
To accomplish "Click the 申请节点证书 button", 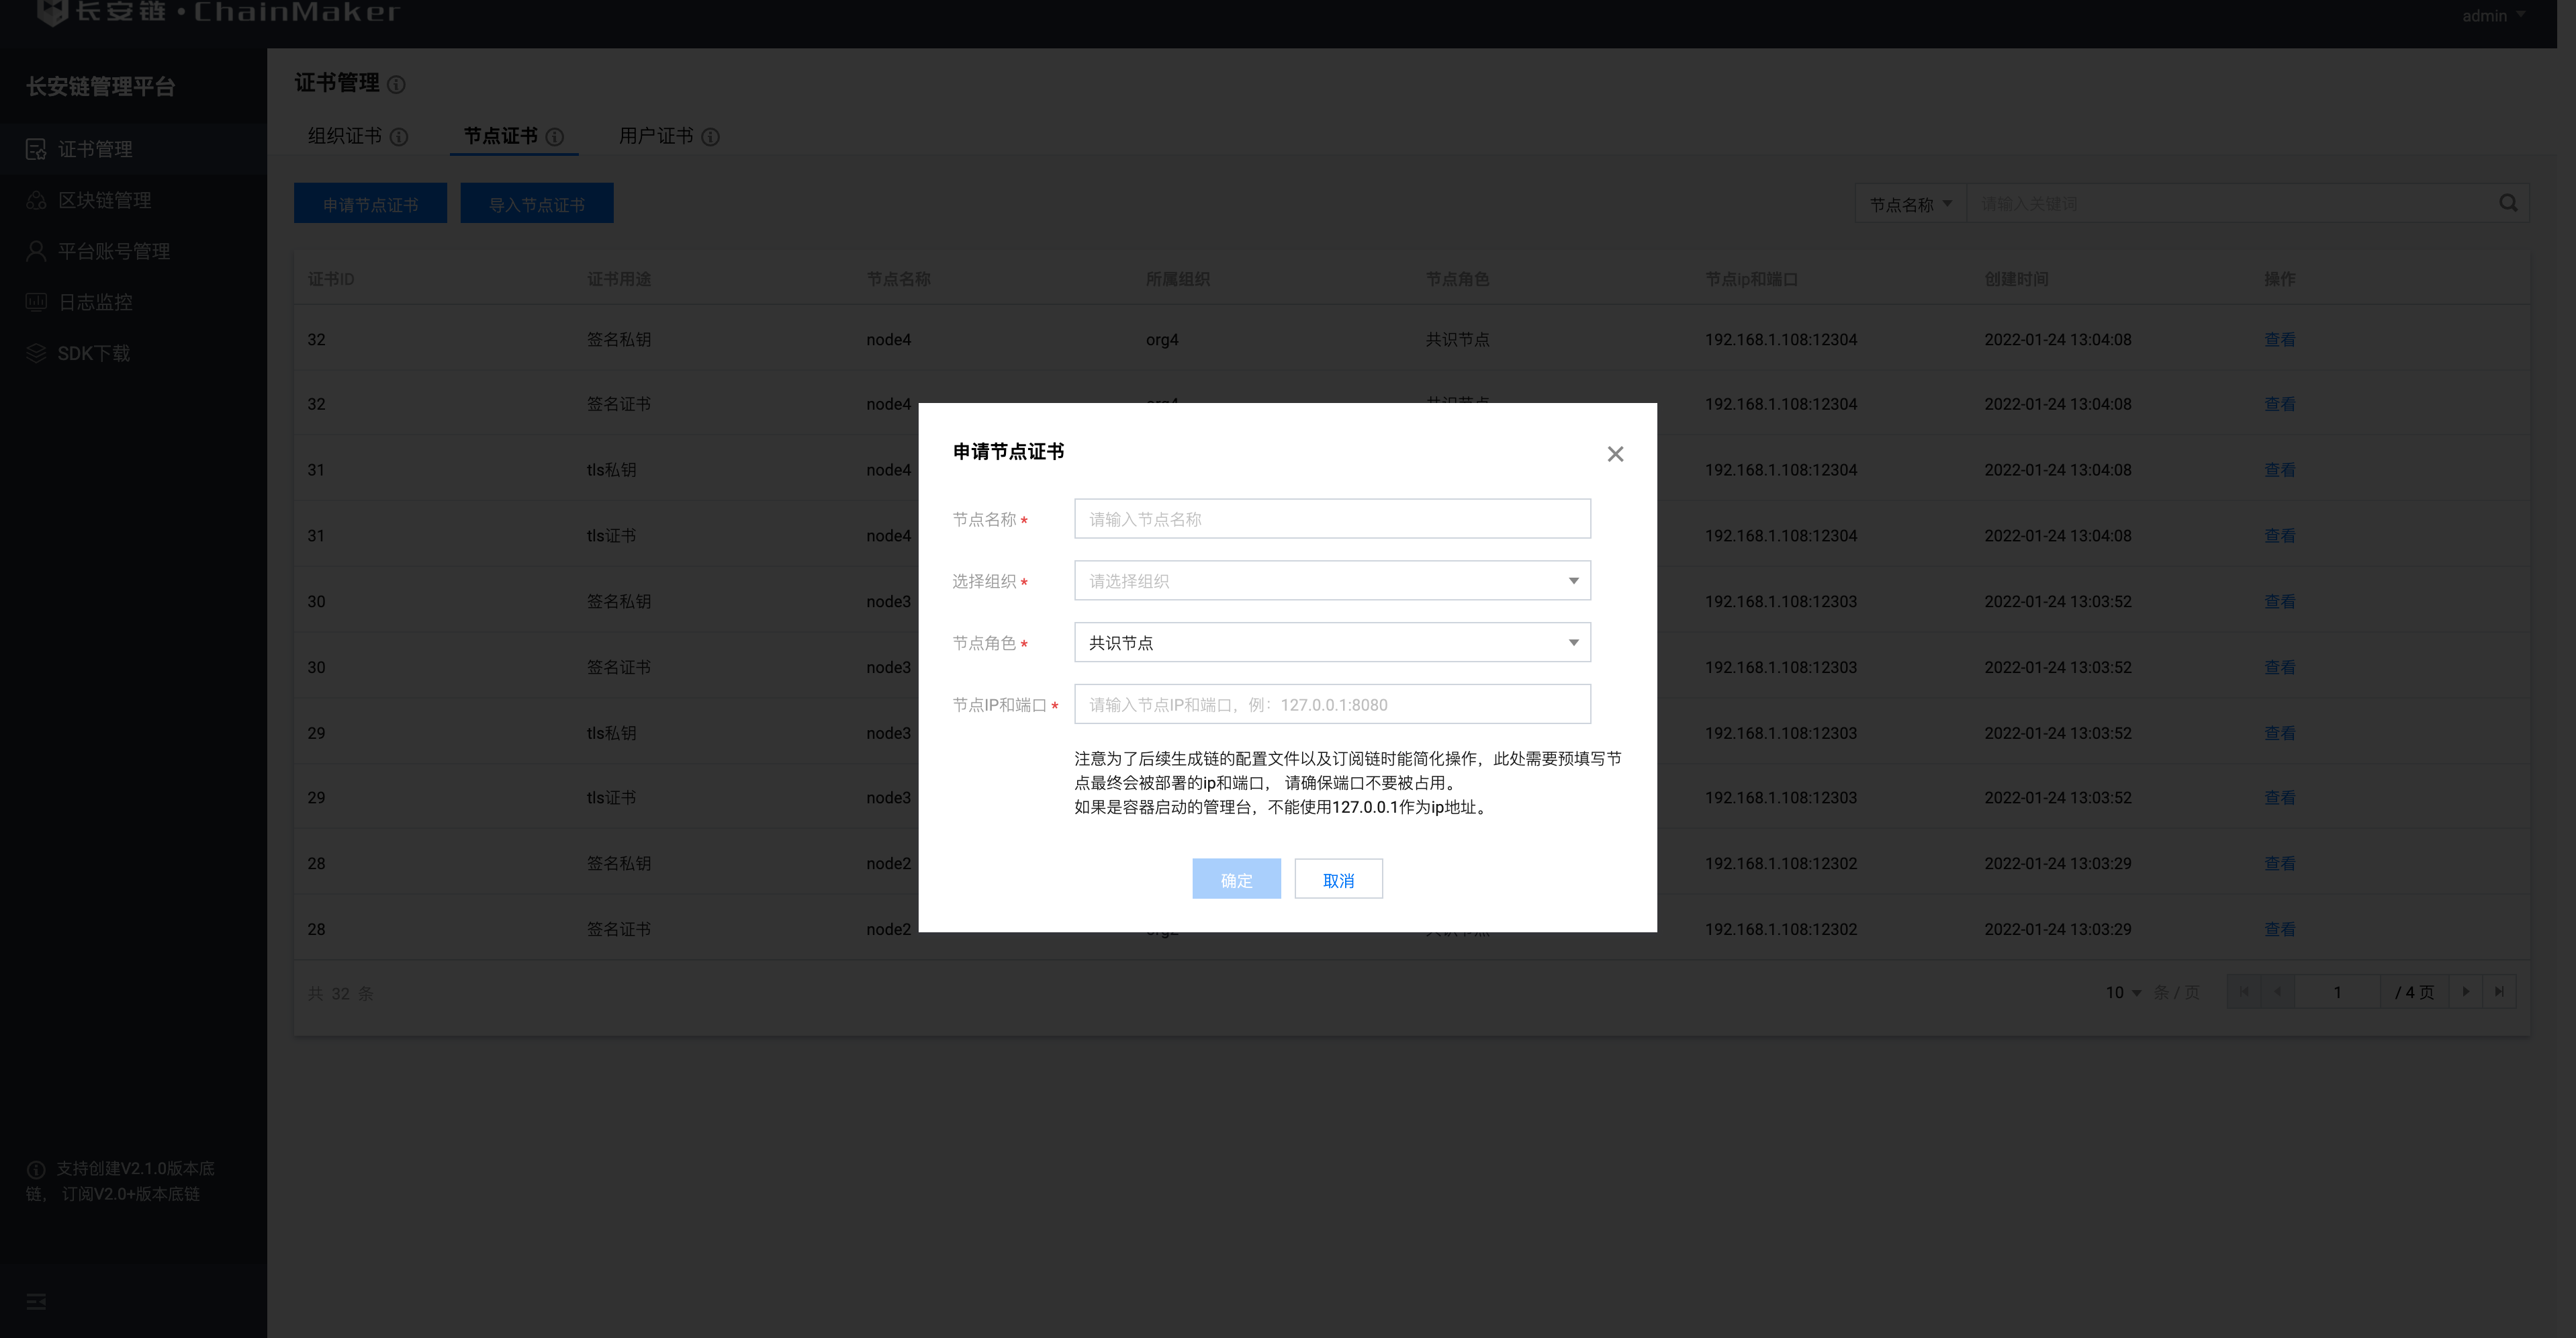I will [x=370, y=203].
